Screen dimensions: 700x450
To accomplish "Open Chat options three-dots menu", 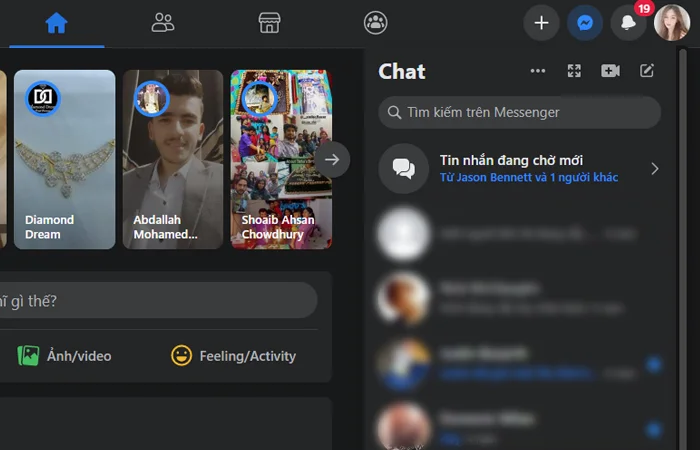I will (538, 71).
